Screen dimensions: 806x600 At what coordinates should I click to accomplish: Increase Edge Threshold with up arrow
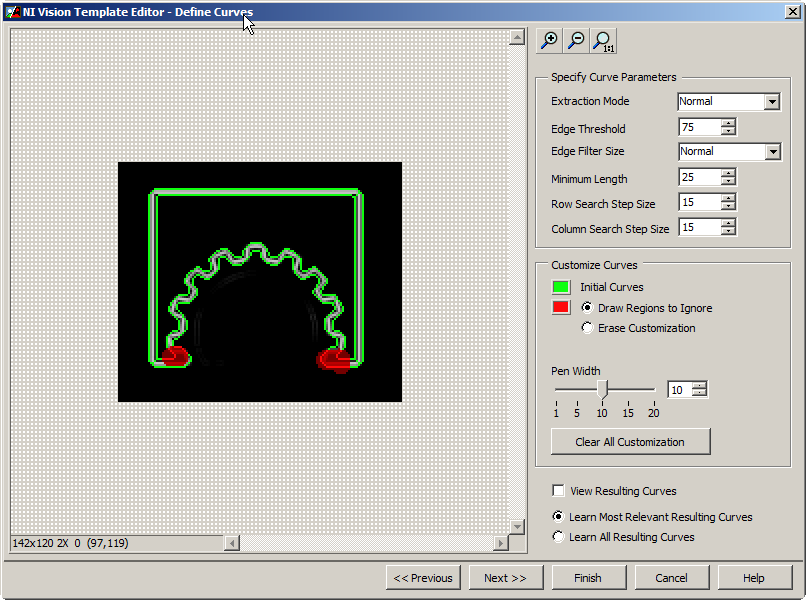(x=728, y=123)
